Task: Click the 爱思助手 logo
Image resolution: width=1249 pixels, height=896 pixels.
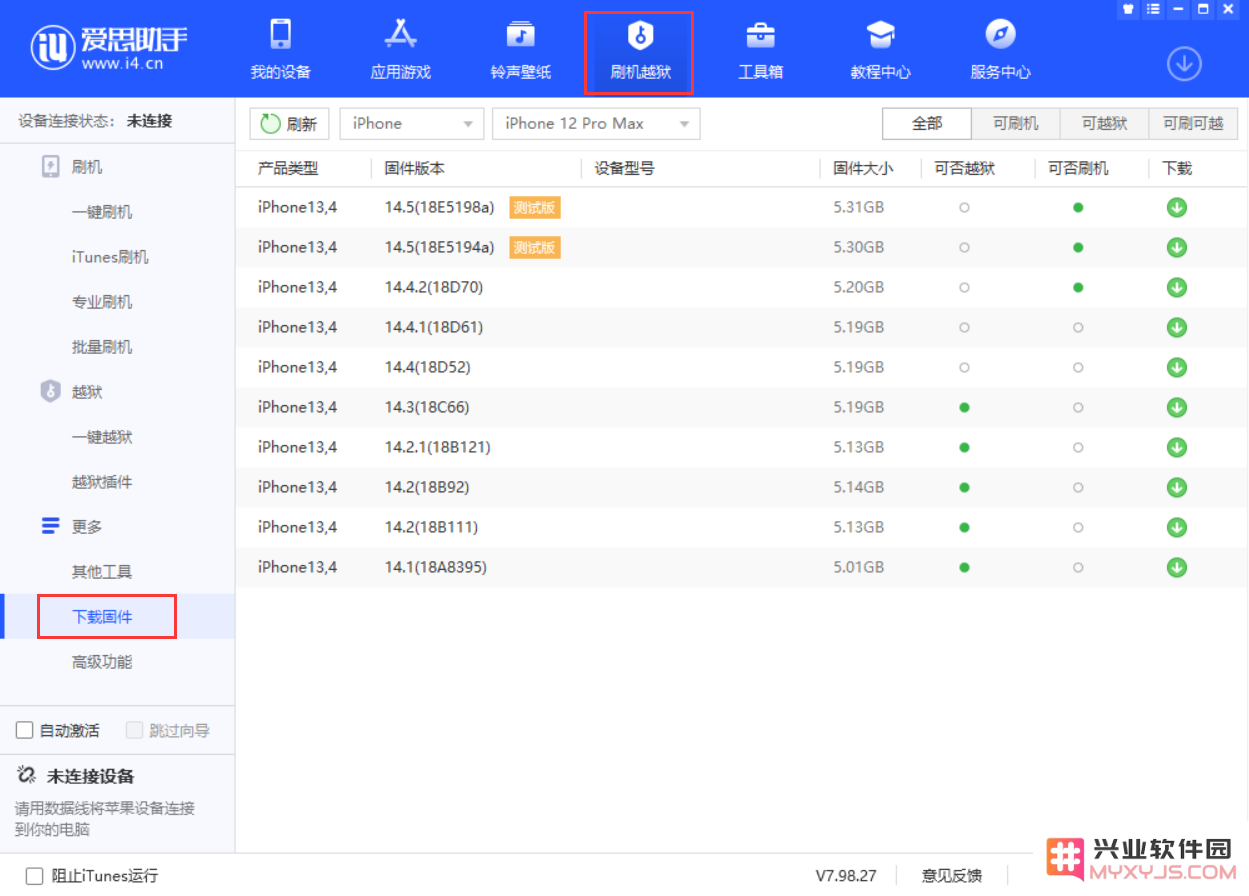Action: tap(110, 46)
